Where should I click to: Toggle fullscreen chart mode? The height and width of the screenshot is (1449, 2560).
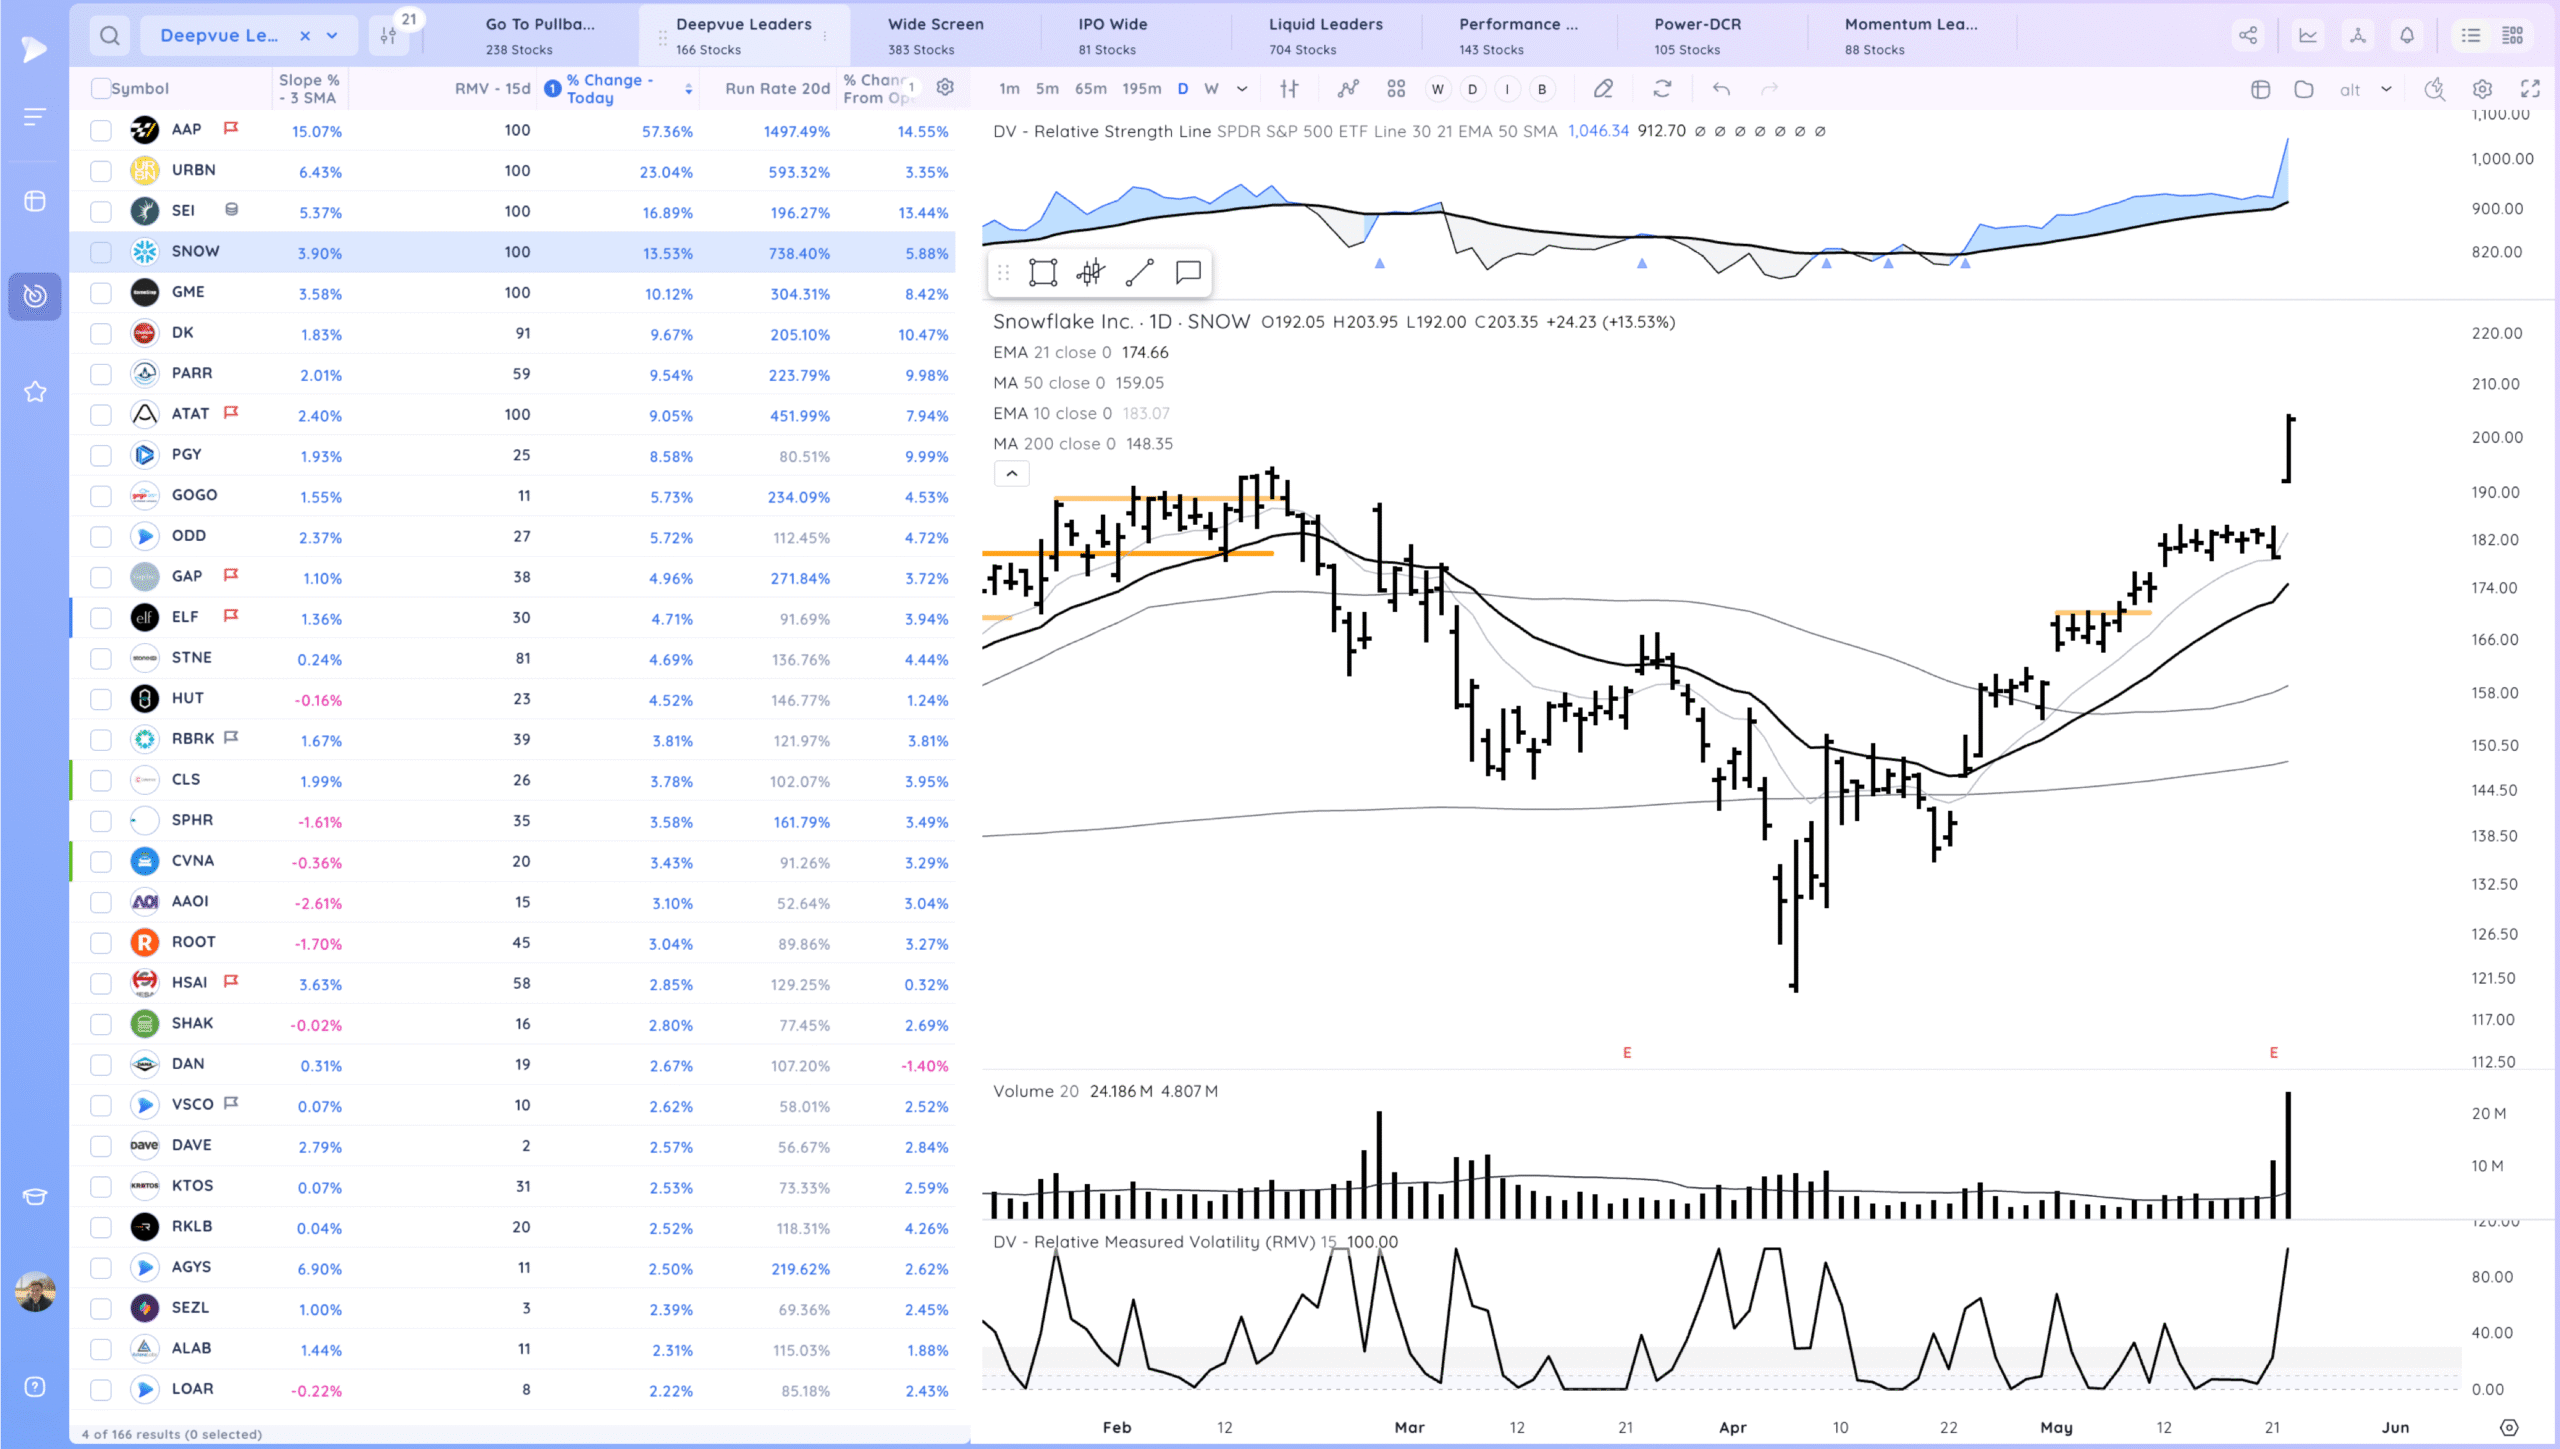click(x=2531, y=89)
